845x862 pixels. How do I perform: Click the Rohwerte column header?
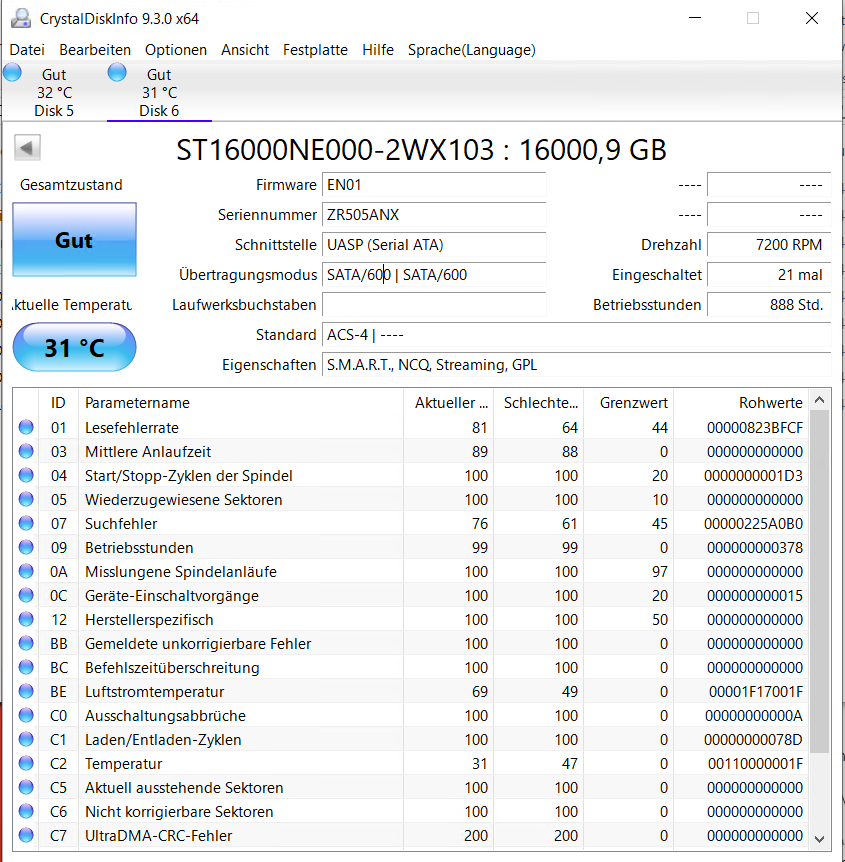tap(741, 402)
